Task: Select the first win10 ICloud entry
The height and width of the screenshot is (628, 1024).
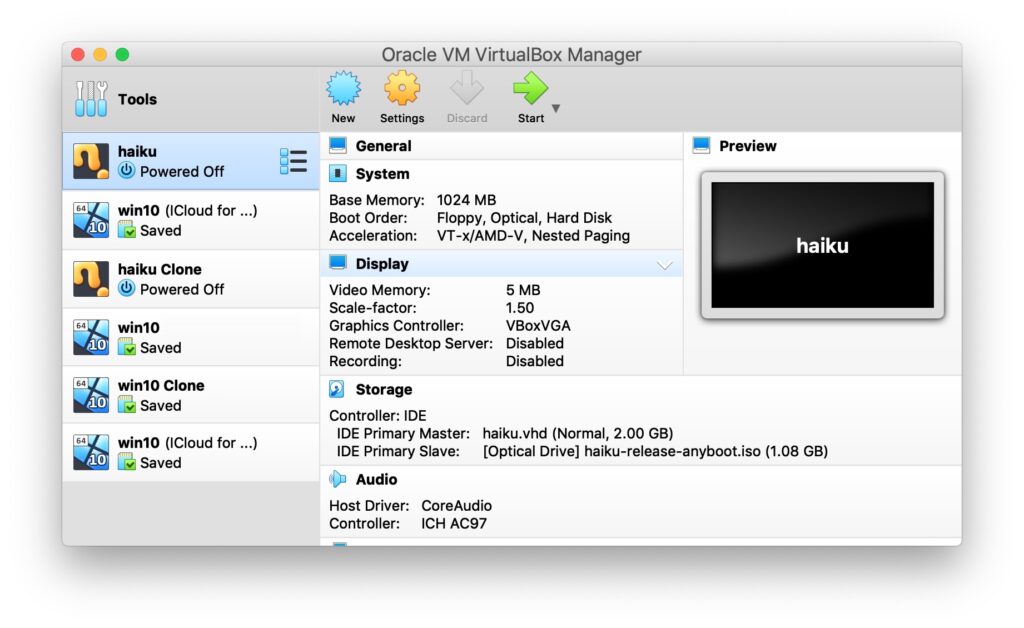Action: 180,220
